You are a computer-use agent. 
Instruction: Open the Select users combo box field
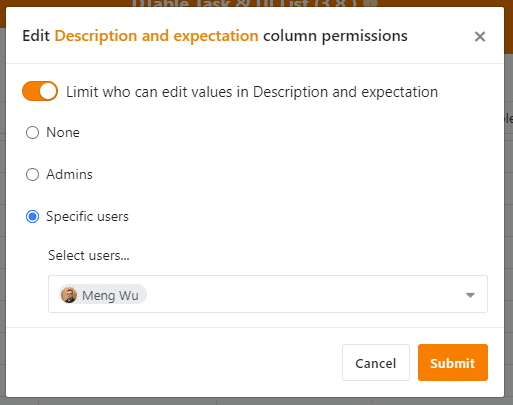(268, 294)
